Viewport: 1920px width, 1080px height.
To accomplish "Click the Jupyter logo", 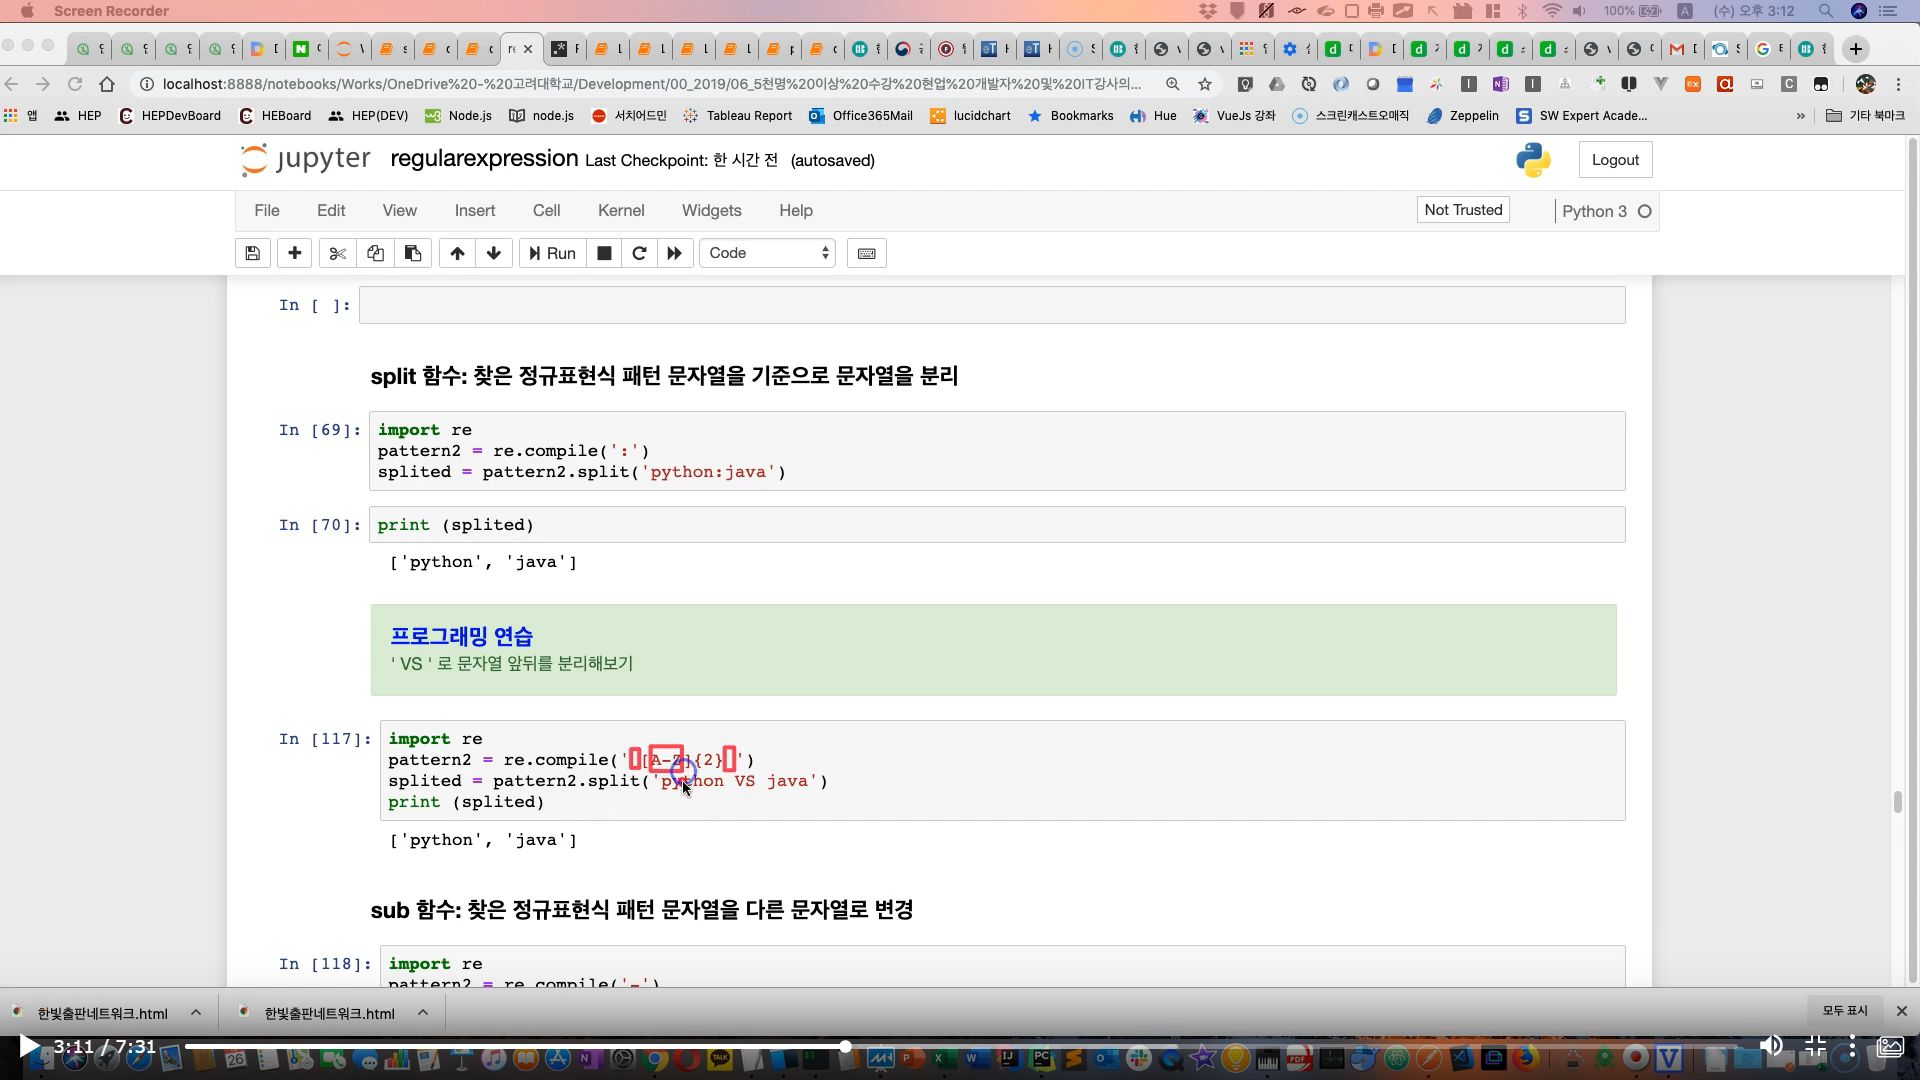I will (305, 160).
